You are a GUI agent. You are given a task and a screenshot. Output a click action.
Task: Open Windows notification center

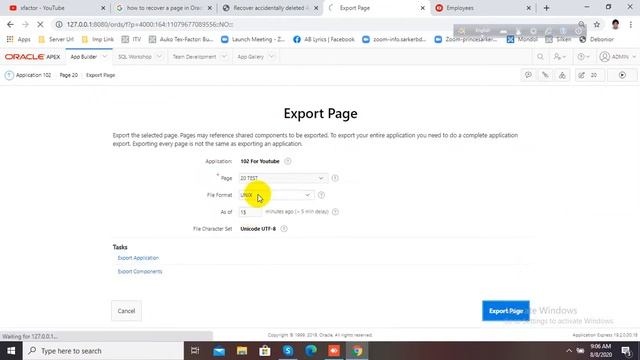627,351
